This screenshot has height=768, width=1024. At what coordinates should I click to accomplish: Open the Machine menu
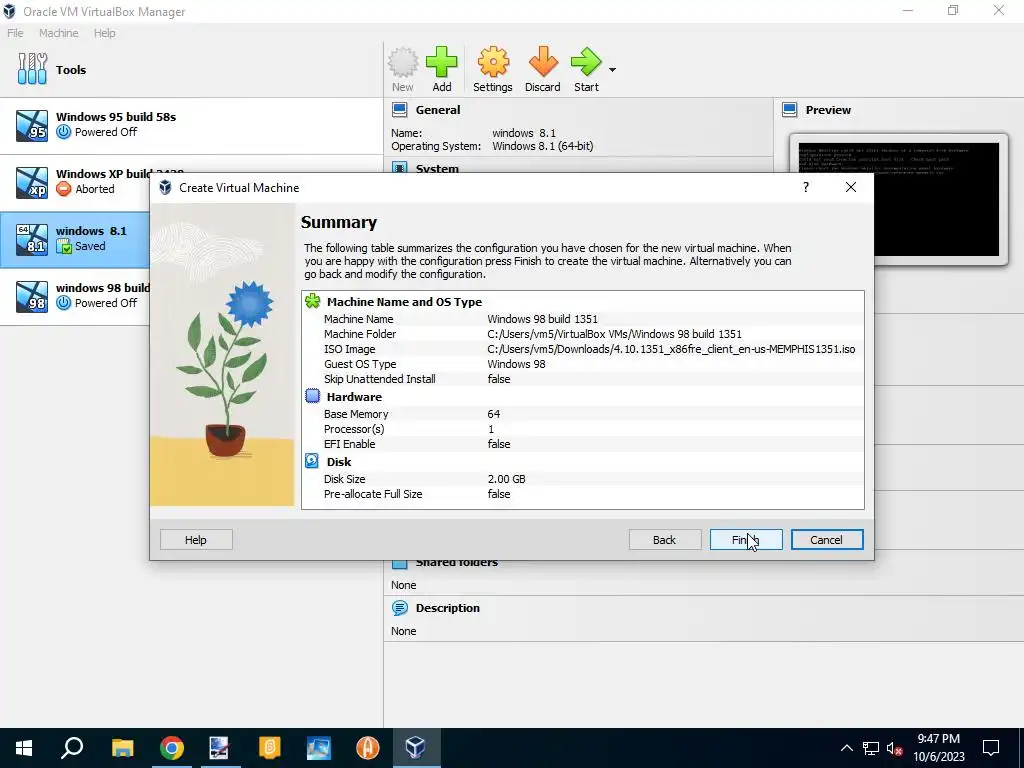(x=58, y=33)
